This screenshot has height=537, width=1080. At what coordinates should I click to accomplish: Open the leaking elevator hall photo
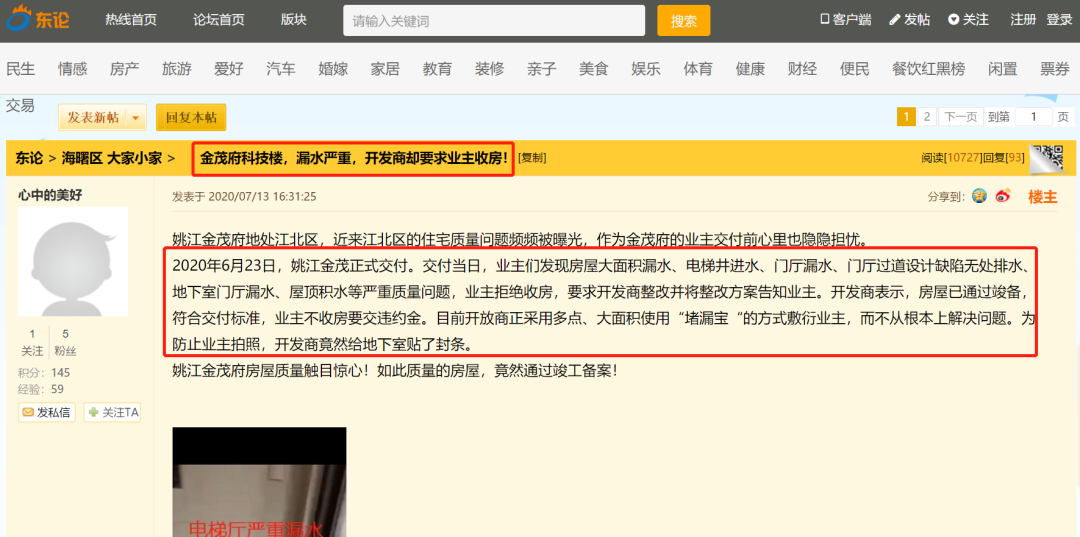259,482
